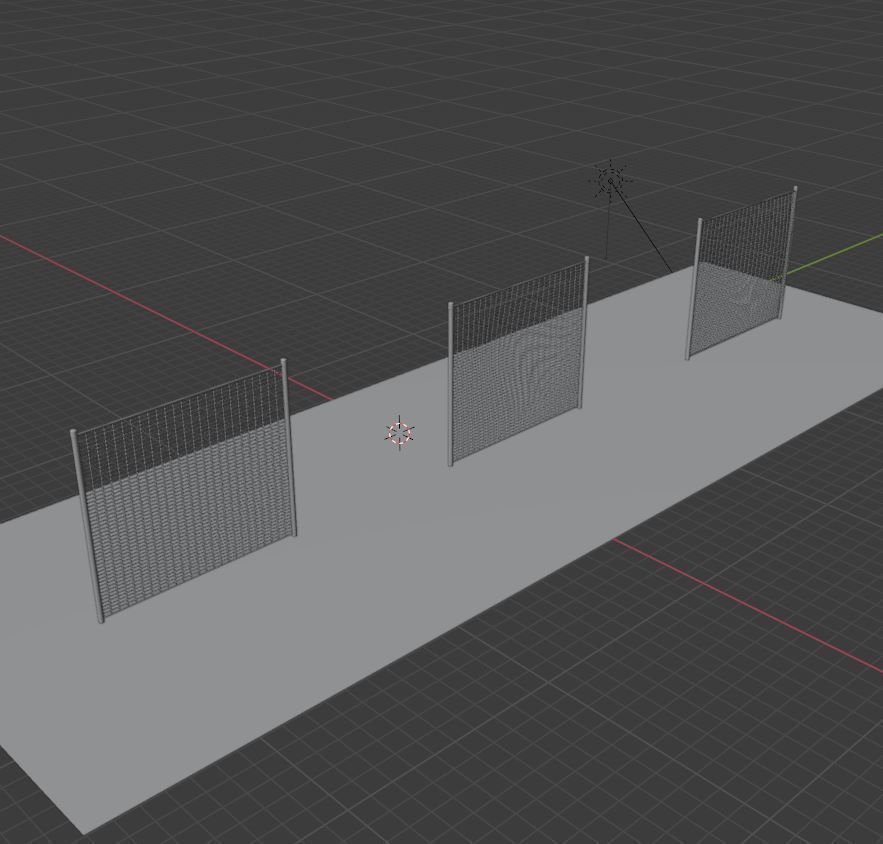Select the point light object icon
Image resolution: width=883 pixels, height=844 pixels.
[x=611, y=180]
